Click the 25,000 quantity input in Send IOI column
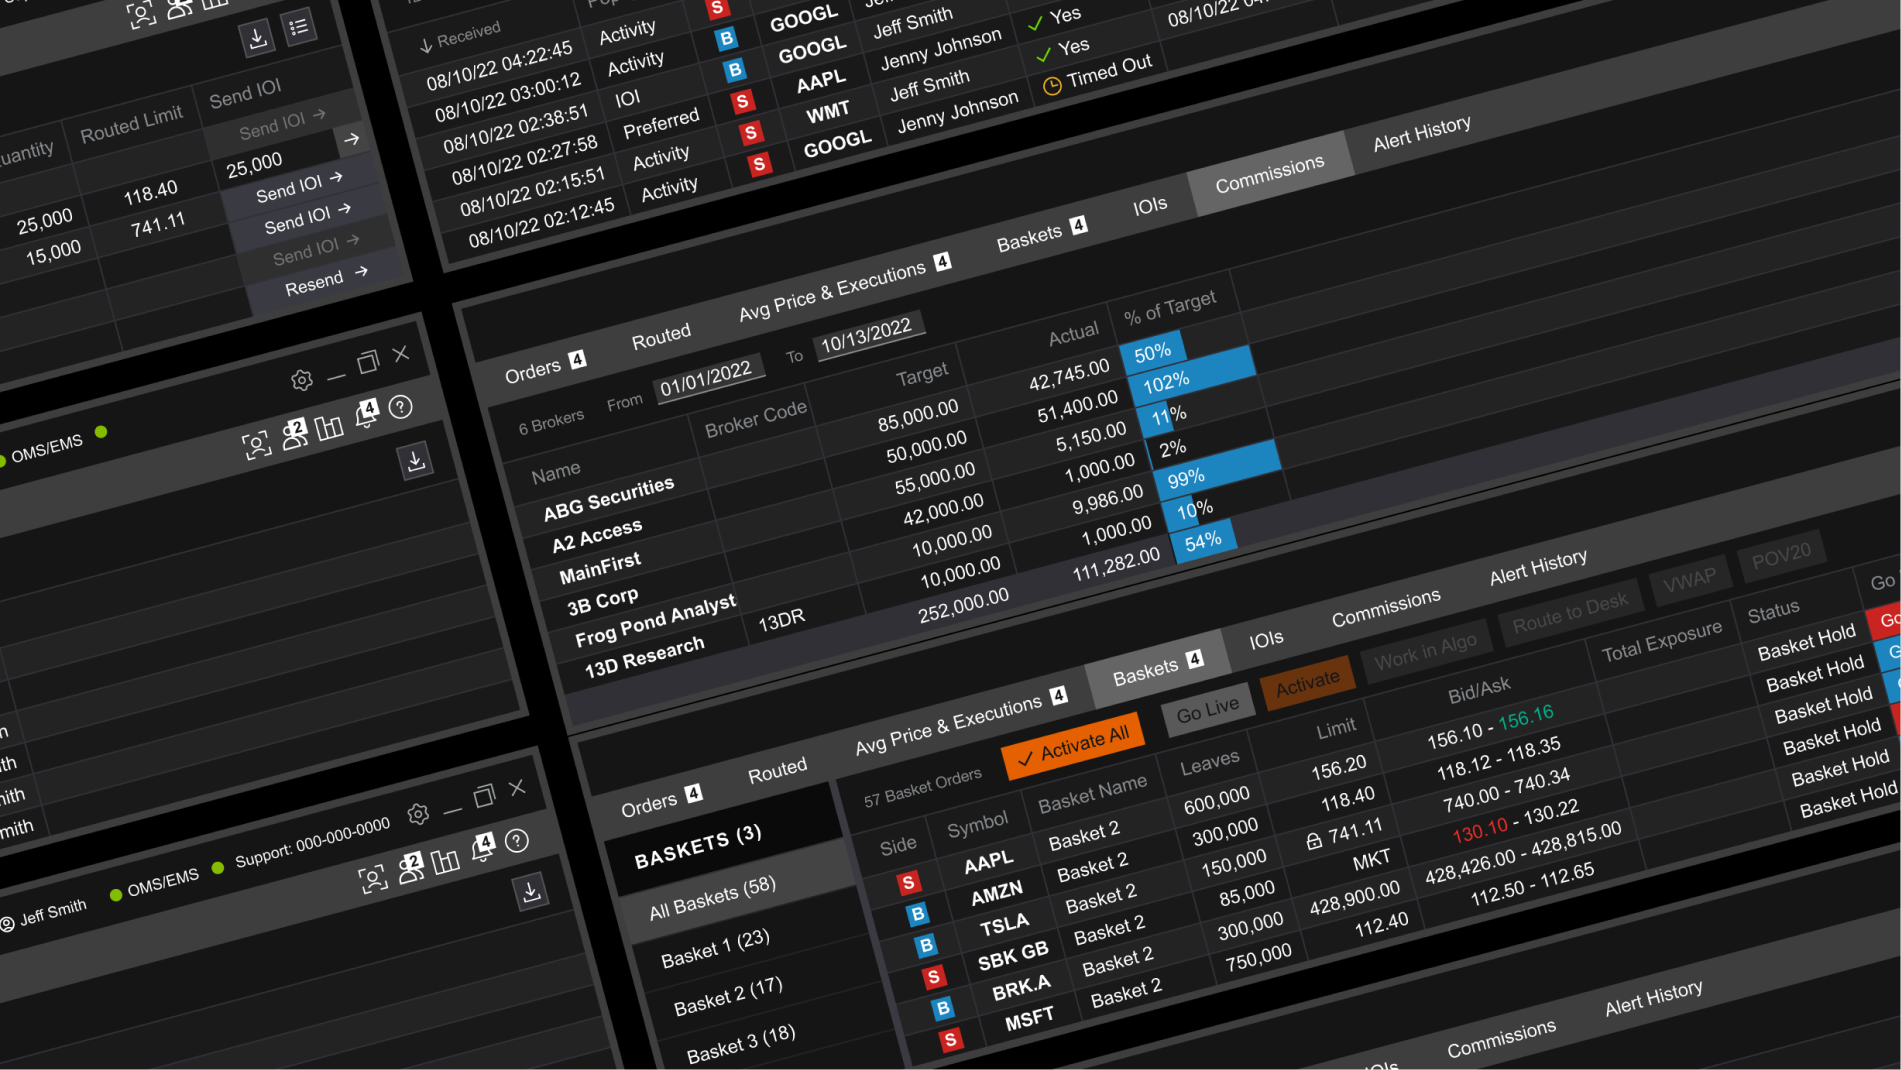The width and height of the screenshot is (1901, 1070). pyautogui.click(x=255, y=164)
